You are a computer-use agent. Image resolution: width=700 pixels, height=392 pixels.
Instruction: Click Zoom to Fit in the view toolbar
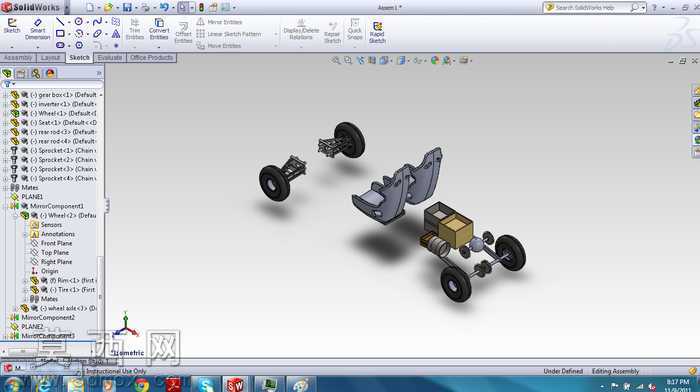pos(336,60)
